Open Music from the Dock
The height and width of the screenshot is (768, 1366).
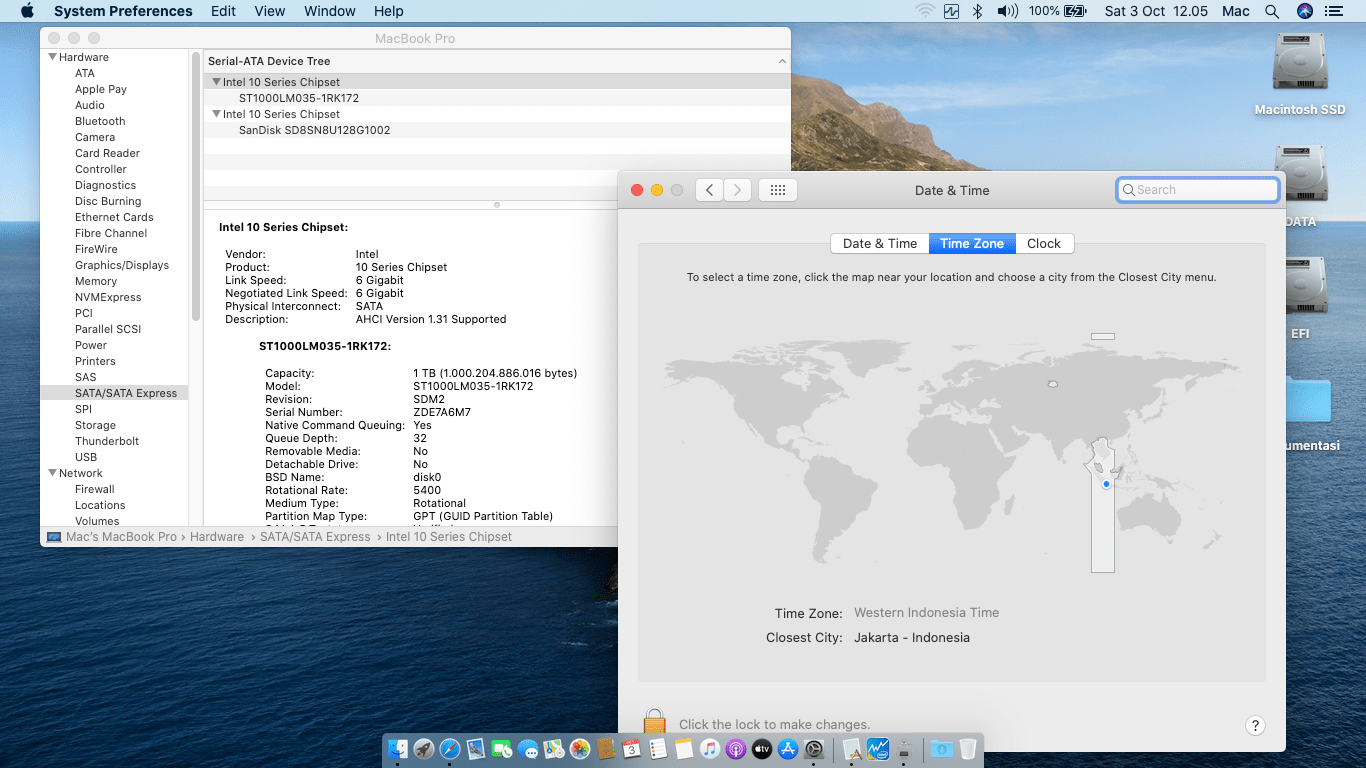[710, 748]
